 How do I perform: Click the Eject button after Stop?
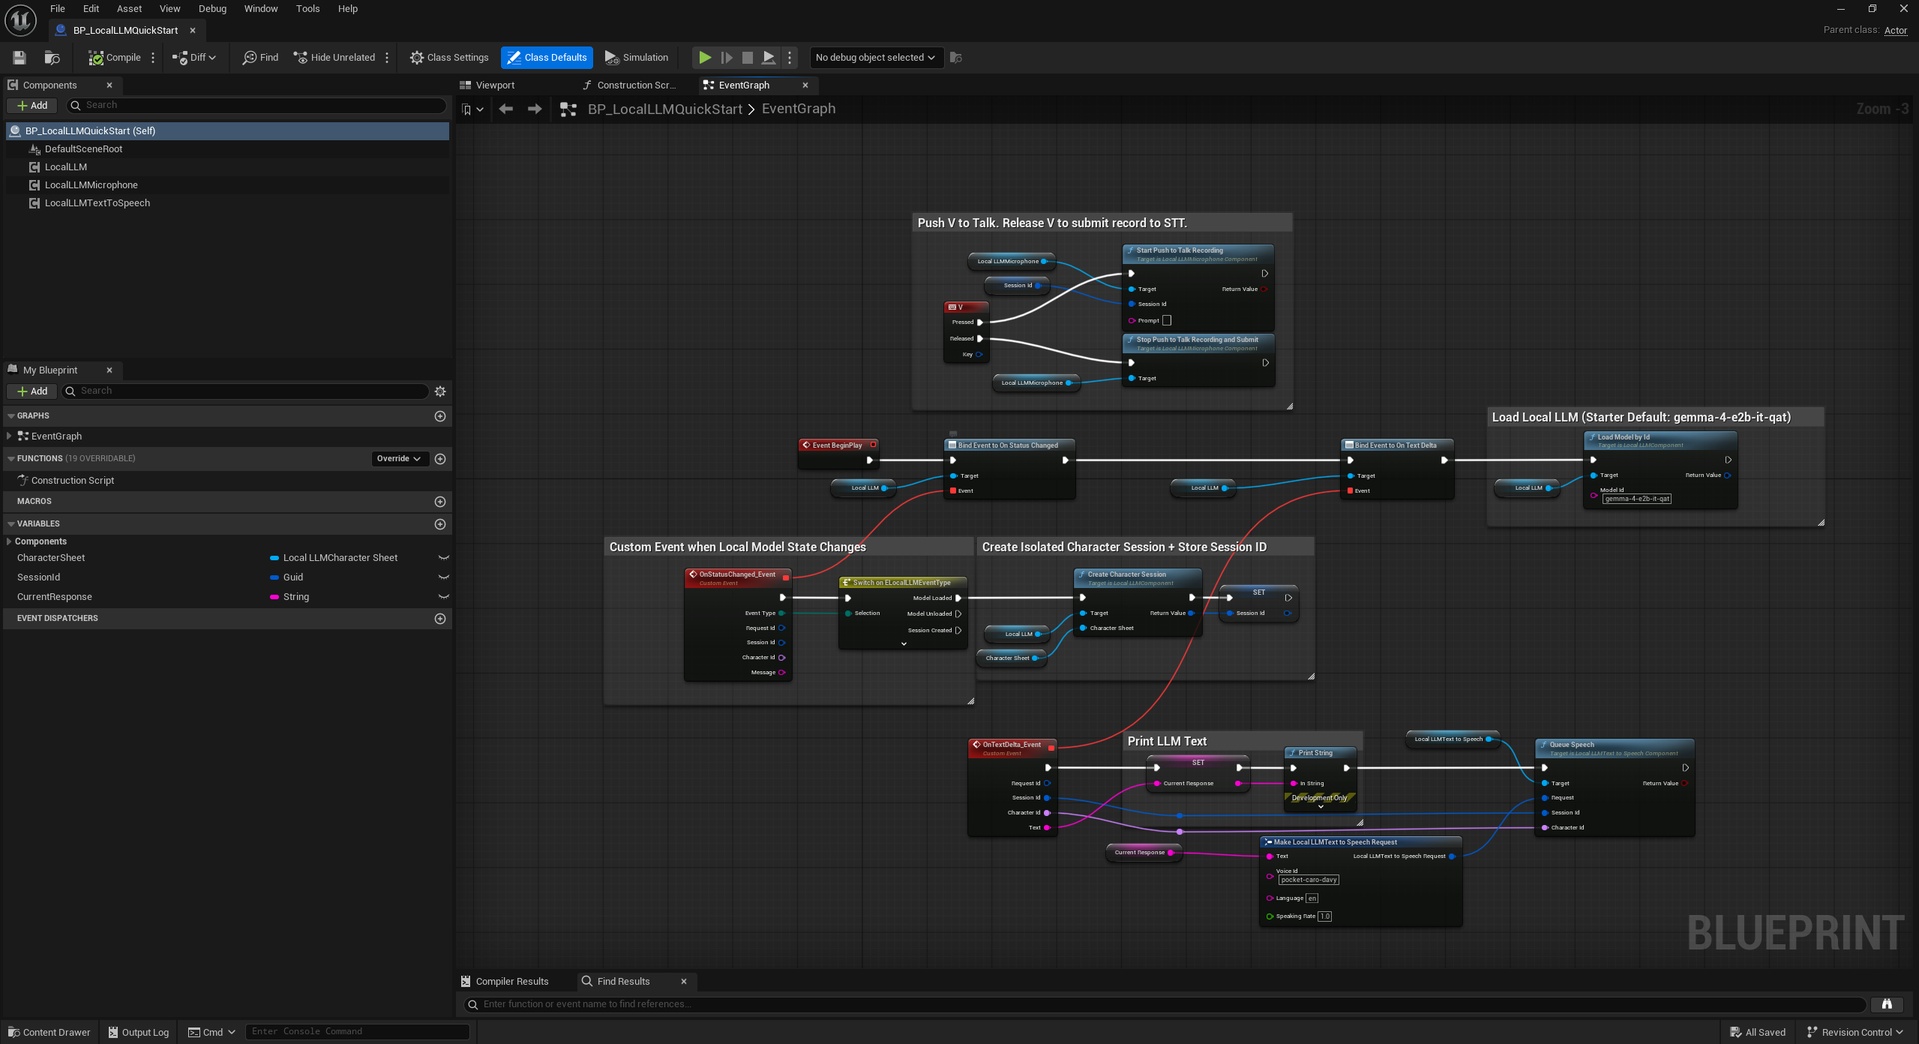(768, 57)
